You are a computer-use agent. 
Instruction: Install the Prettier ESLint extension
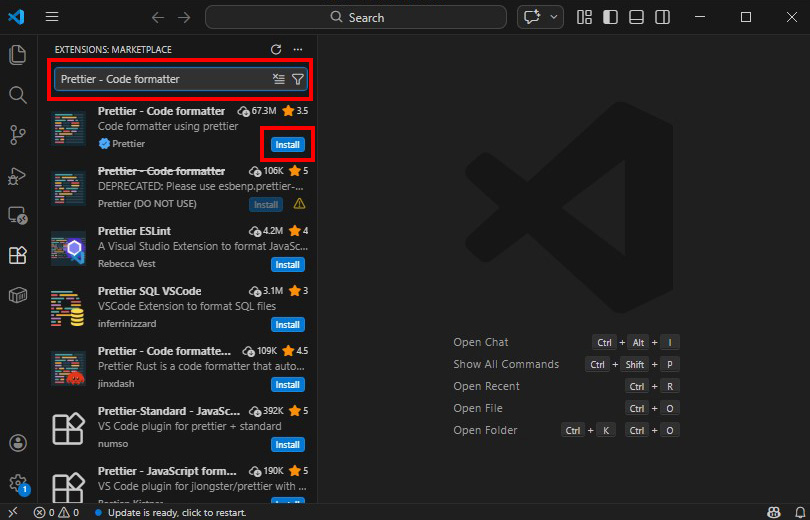coord(287,265)
